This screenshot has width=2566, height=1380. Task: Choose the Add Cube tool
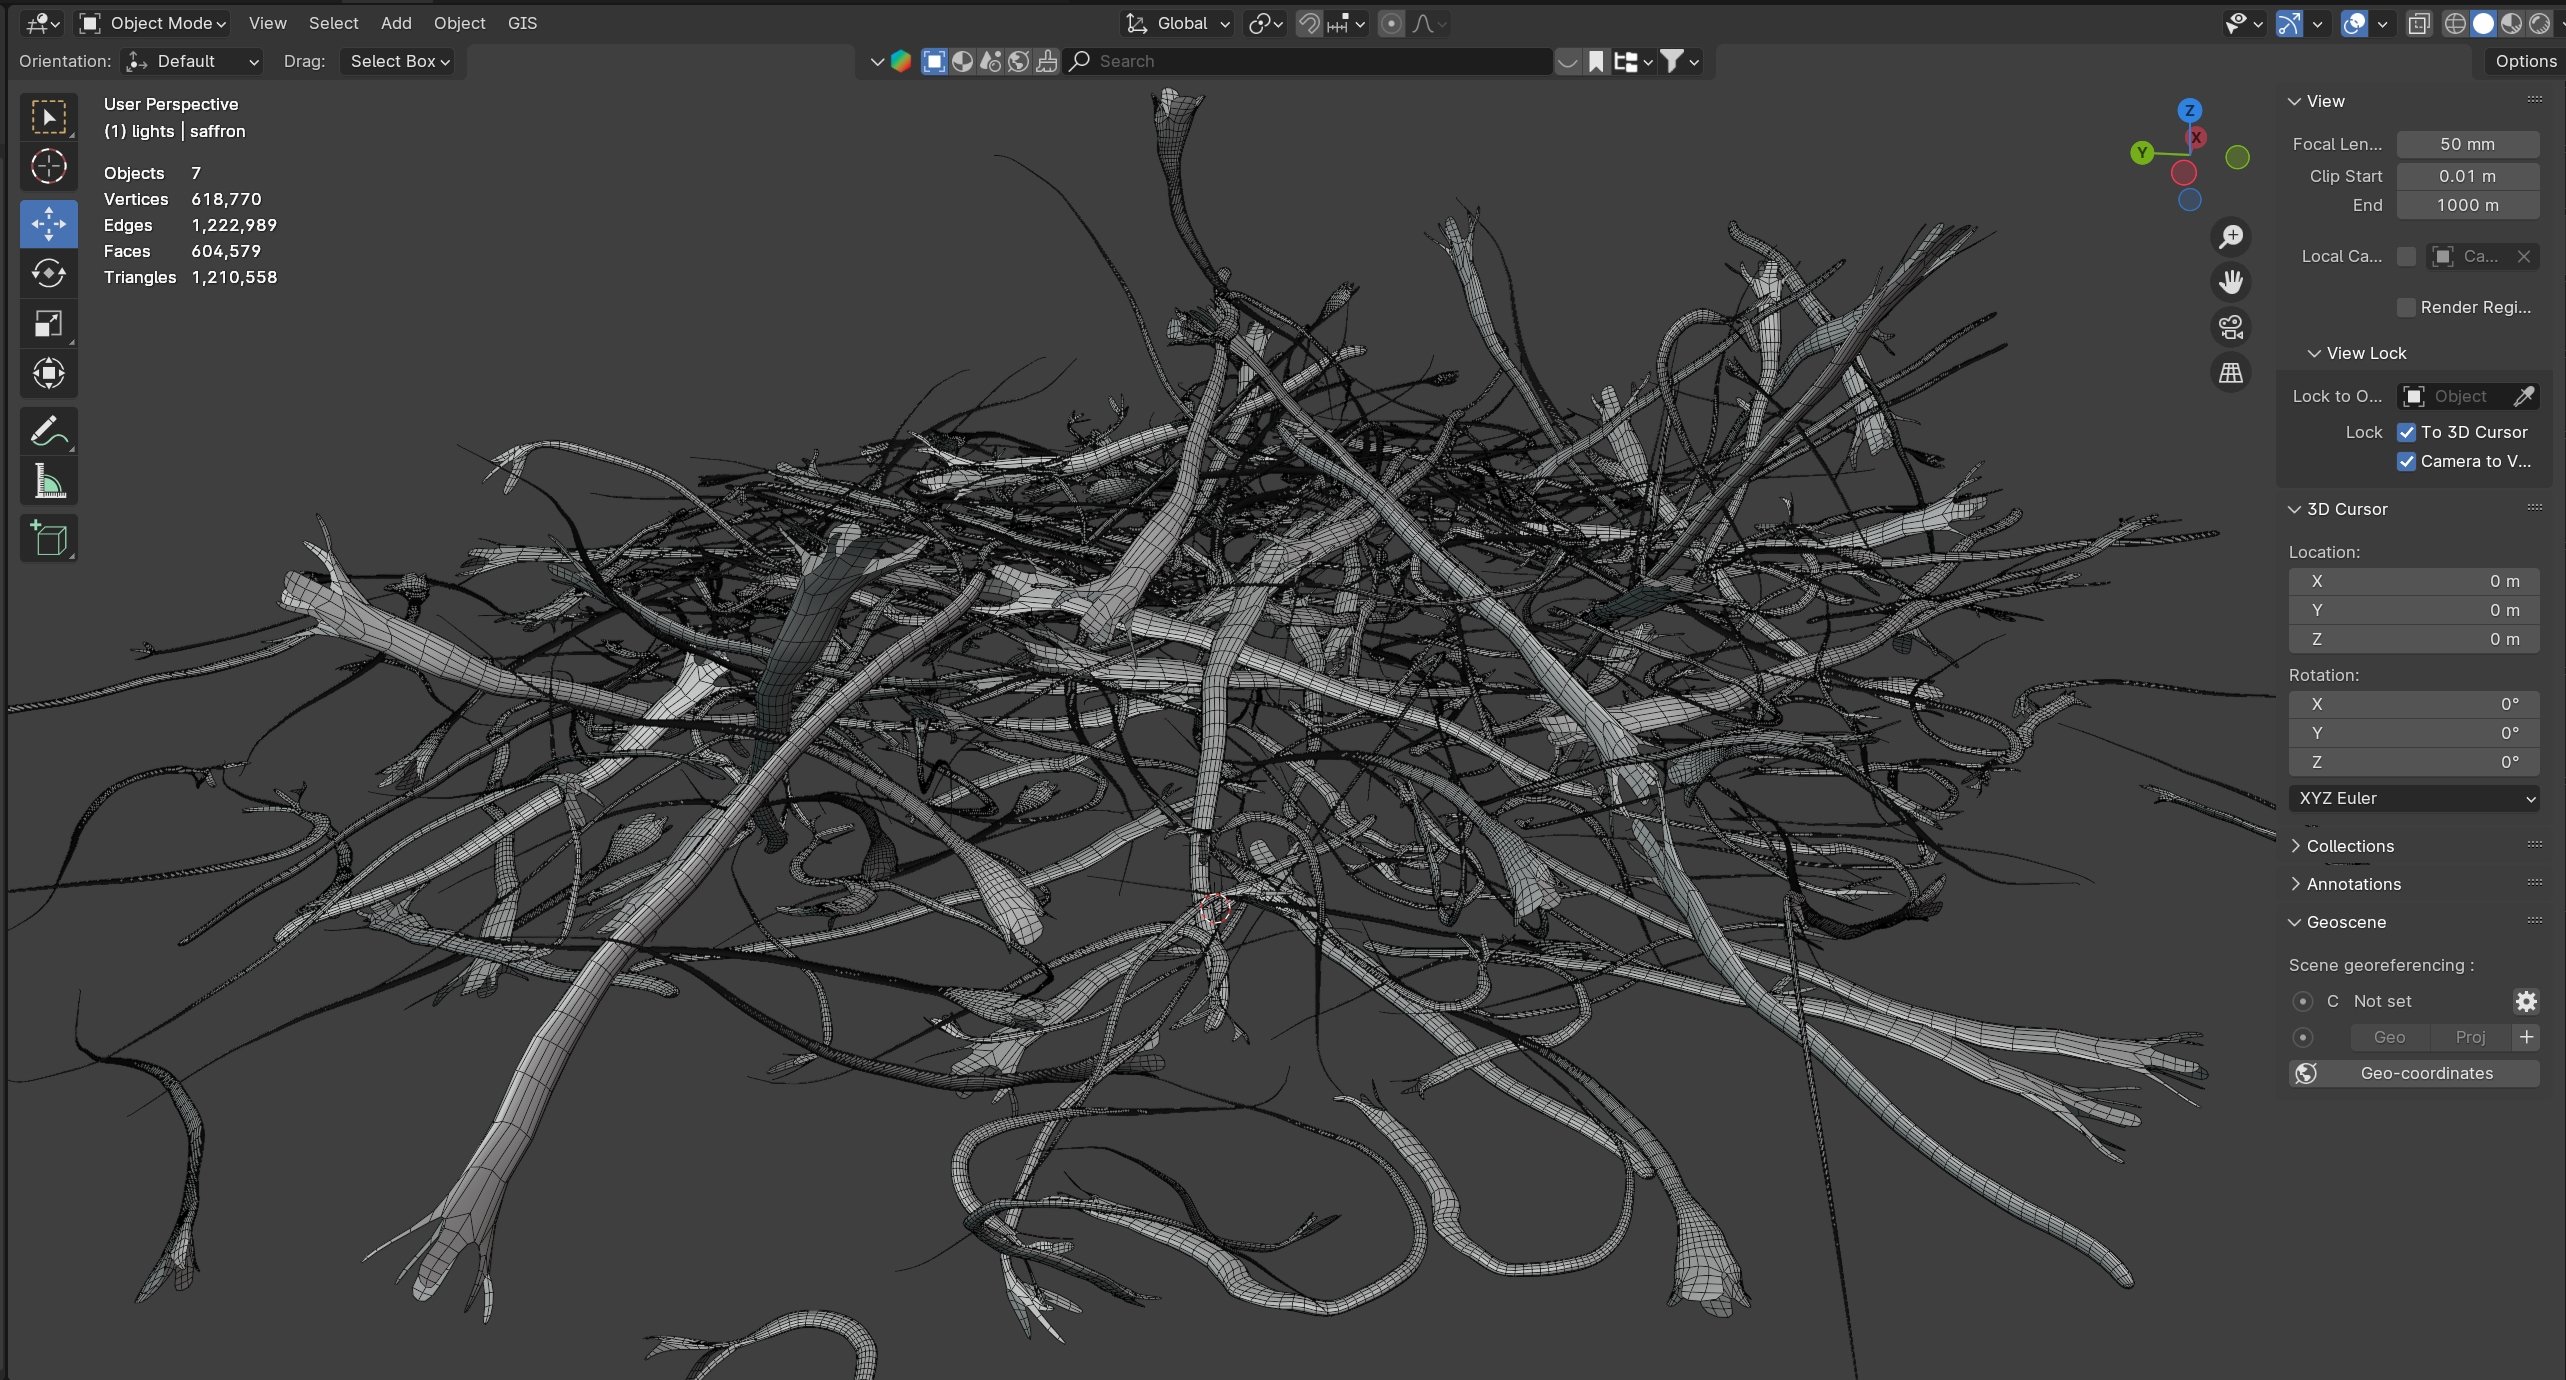click(48, 538)
